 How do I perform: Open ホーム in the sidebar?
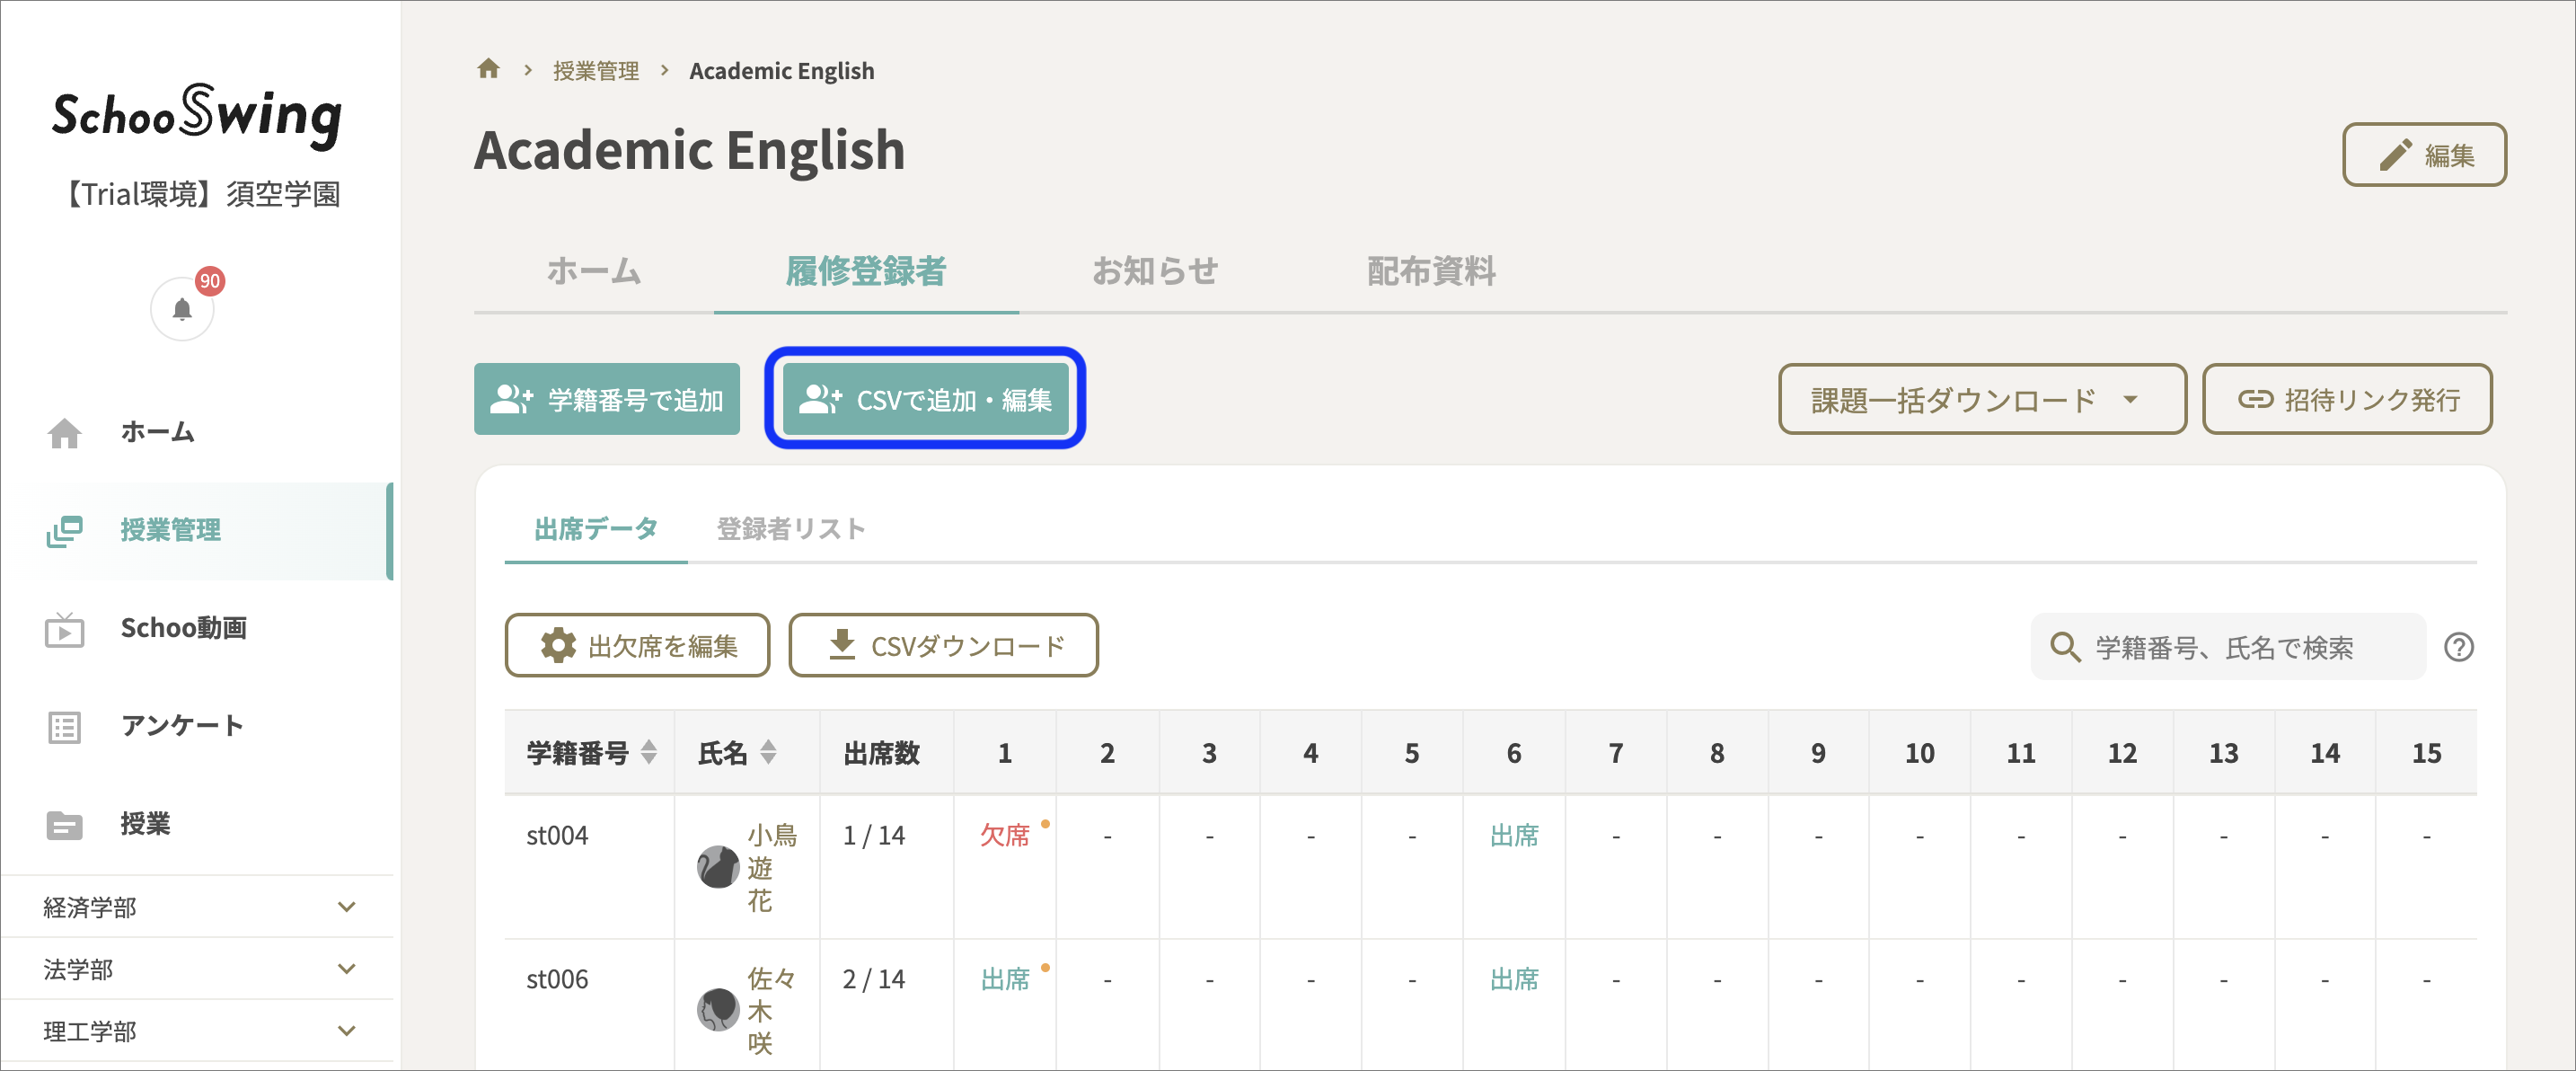[197, 432]
